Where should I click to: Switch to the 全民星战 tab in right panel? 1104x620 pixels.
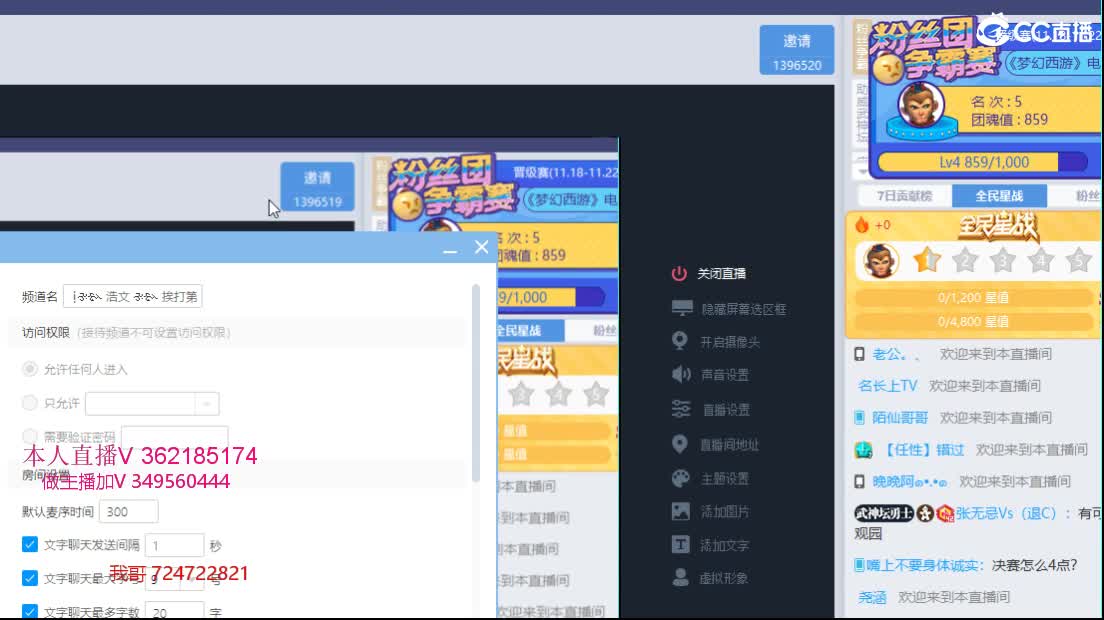pyautogui.click(x=999, y=196)
